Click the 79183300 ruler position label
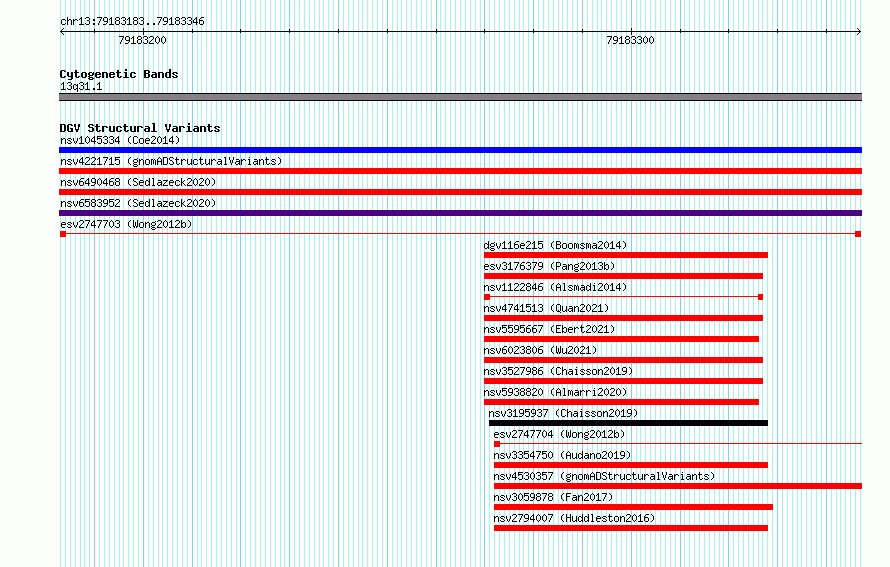Screen dimensions: 890x567 [x=630, y=40]
